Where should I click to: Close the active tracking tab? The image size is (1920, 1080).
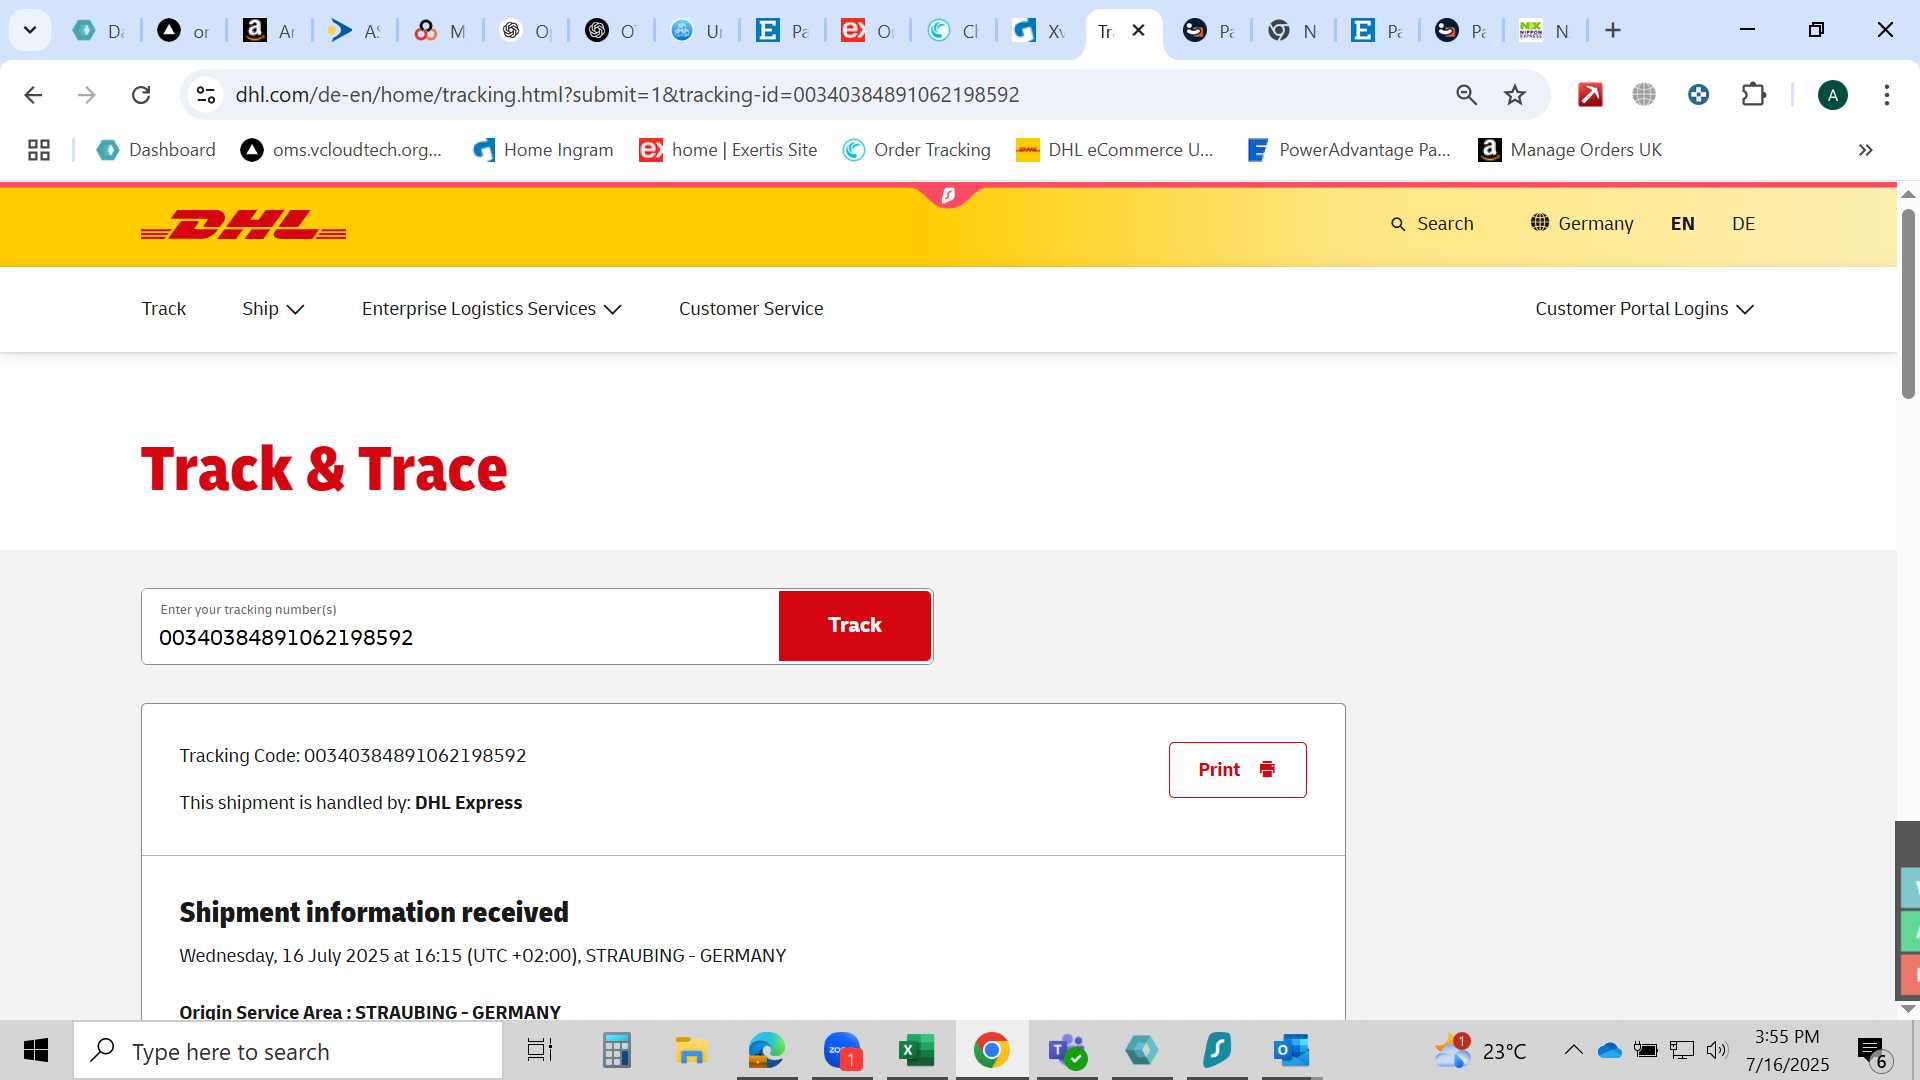click(1138, 31)
